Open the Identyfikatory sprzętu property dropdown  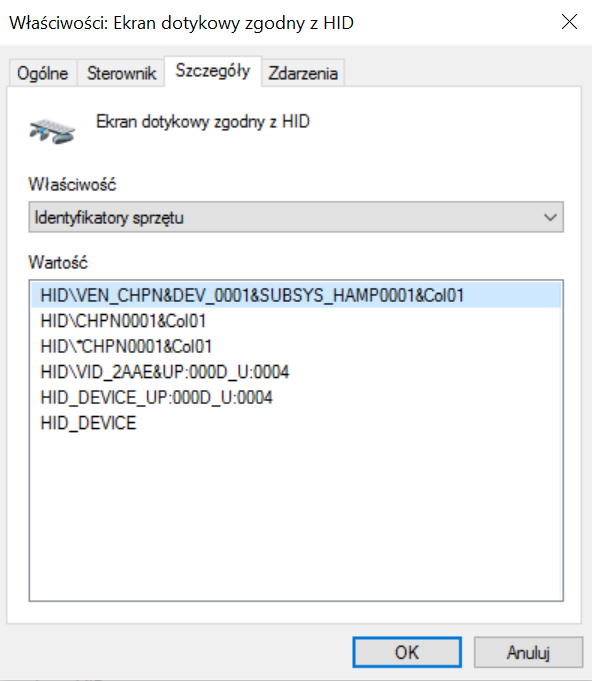(296, 217)
